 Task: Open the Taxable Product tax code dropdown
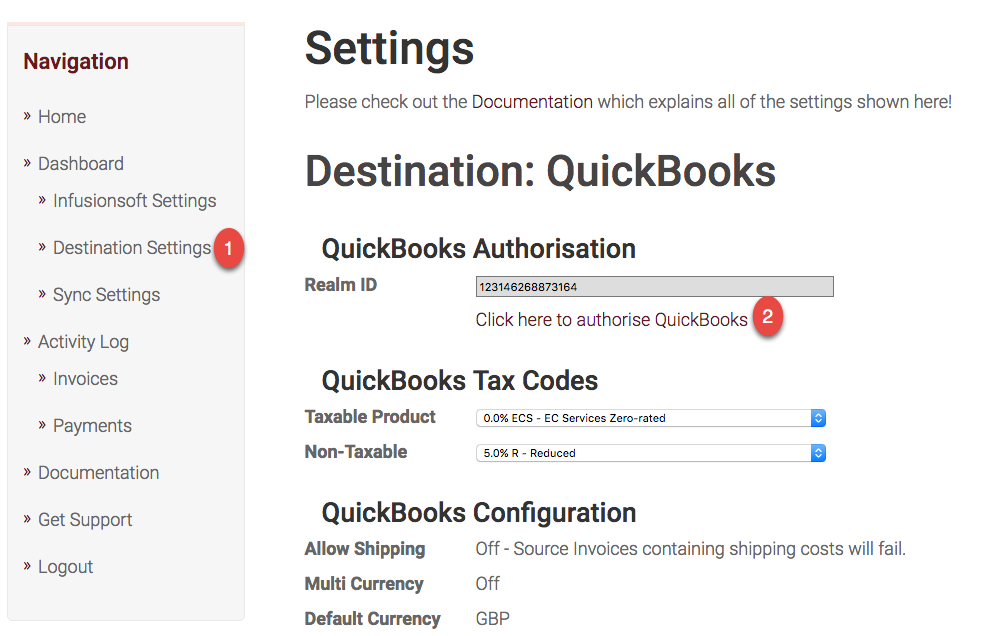pos(651,418)
